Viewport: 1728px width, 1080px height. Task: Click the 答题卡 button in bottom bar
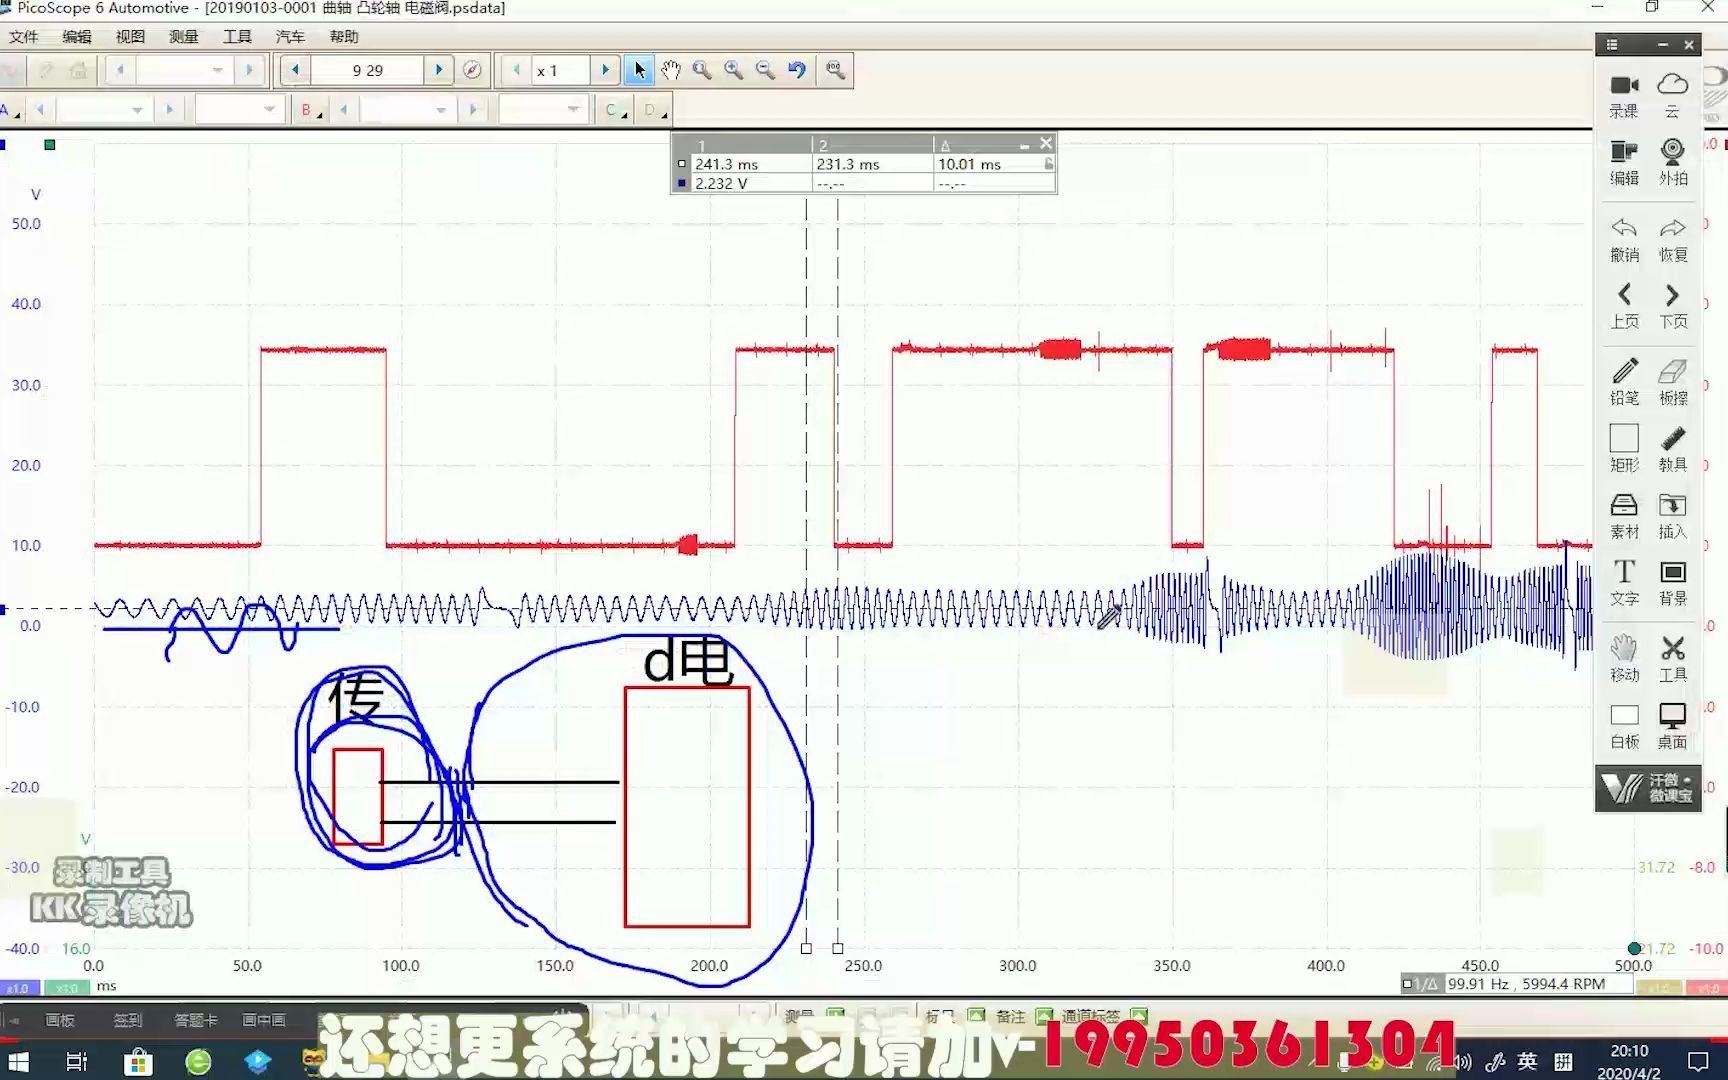(196, 1020)
